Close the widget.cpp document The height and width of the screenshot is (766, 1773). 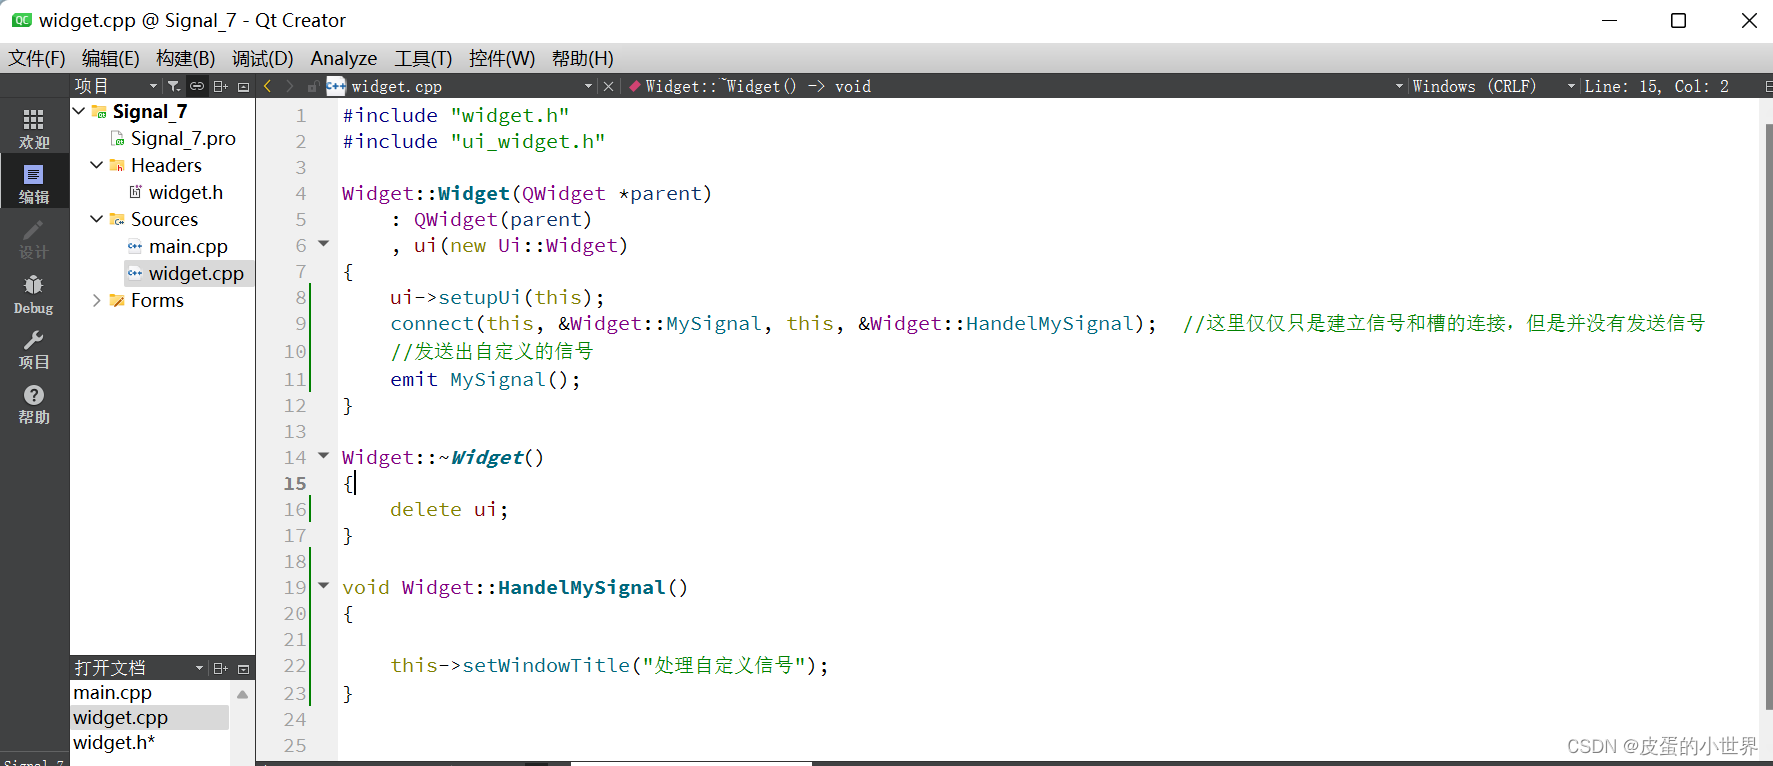[608, 86]
